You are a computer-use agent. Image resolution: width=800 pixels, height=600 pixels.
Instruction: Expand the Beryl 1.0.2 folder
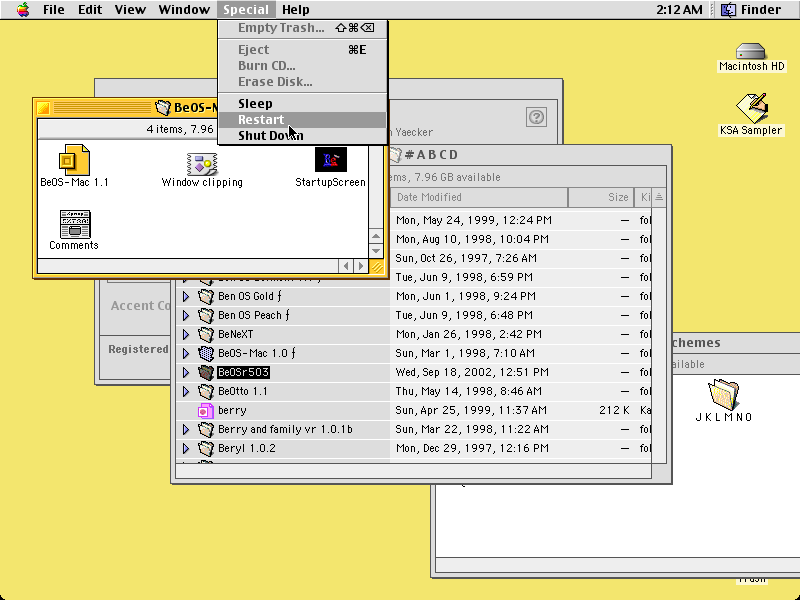coord(186,448)
